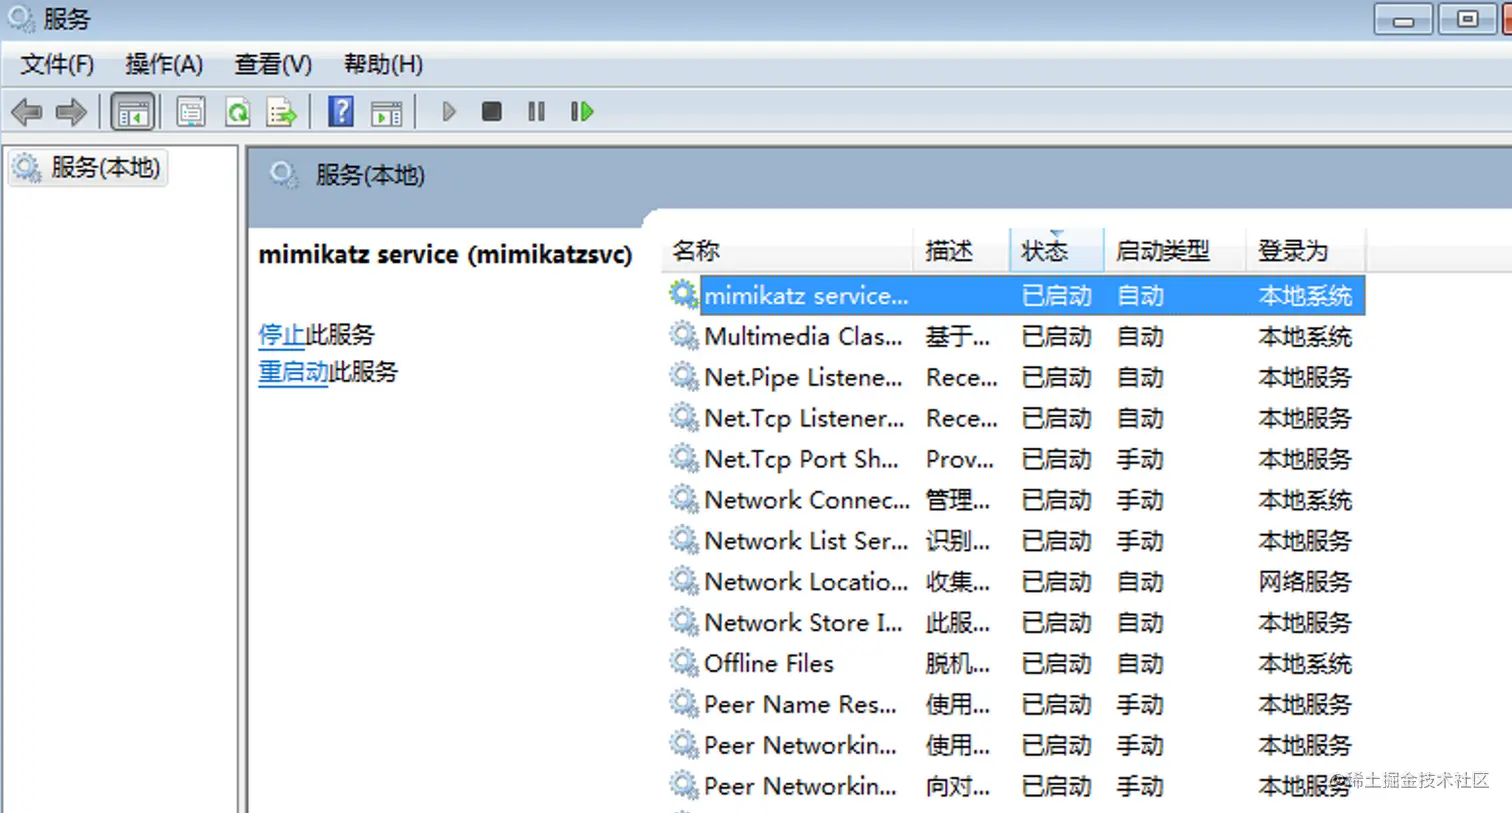Sort by the 名称 column header
This screenshot has height=813, width=1512.
787,250
